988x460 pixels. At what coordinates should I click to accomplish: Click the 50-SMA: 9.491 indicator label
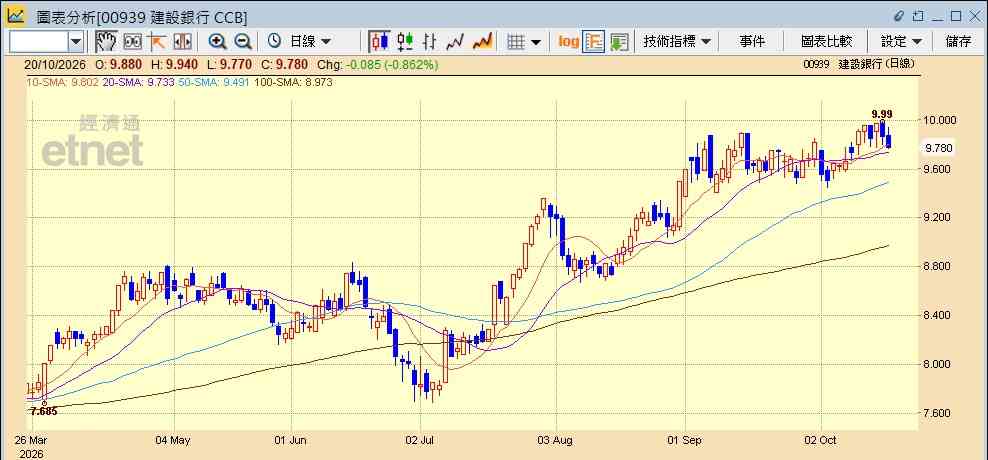click(214, 82)
